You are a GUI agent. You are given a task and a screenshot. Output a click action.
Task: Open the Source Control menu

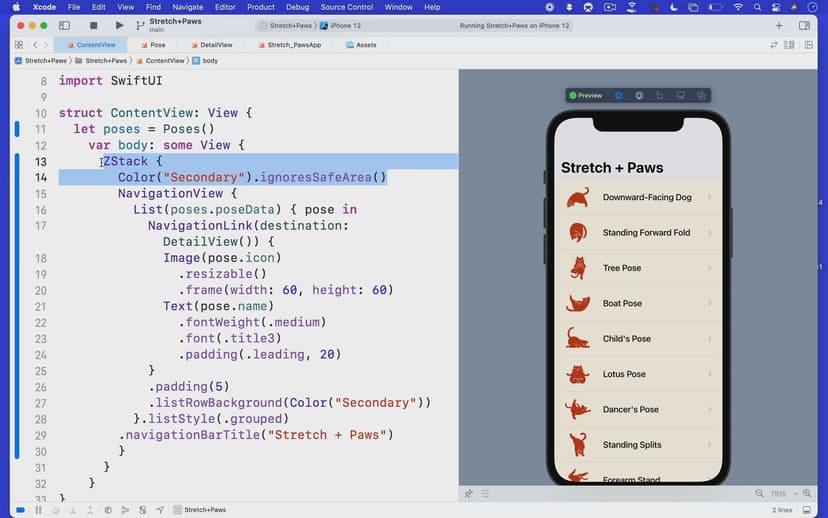(x=346, y=7)
